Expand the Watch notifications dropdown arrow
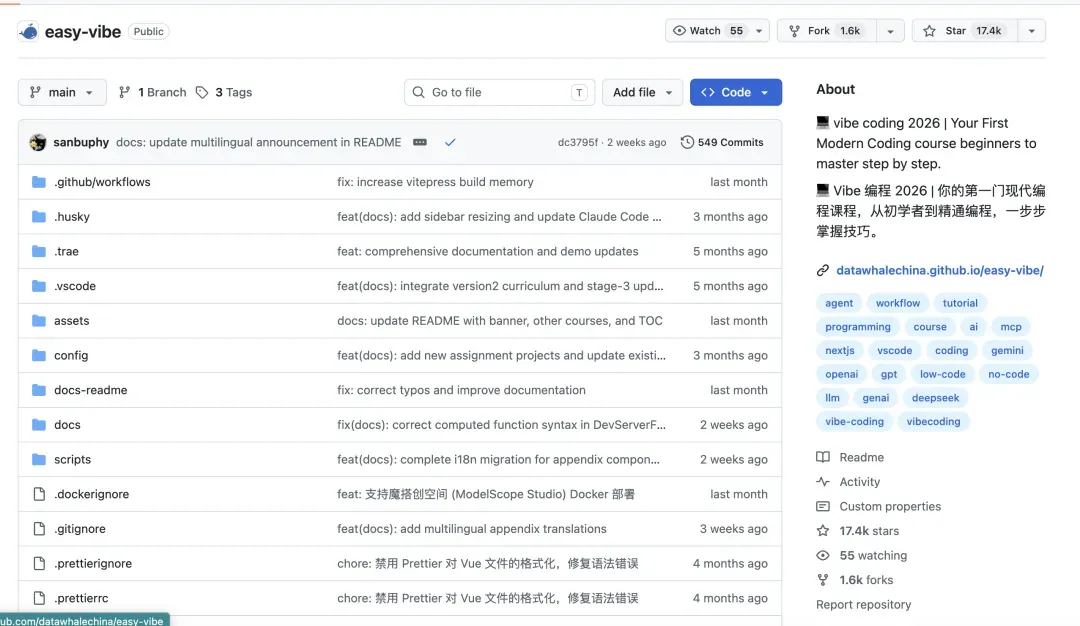The height and width of the screenshot is (626, 1080). tap(759, 31)
